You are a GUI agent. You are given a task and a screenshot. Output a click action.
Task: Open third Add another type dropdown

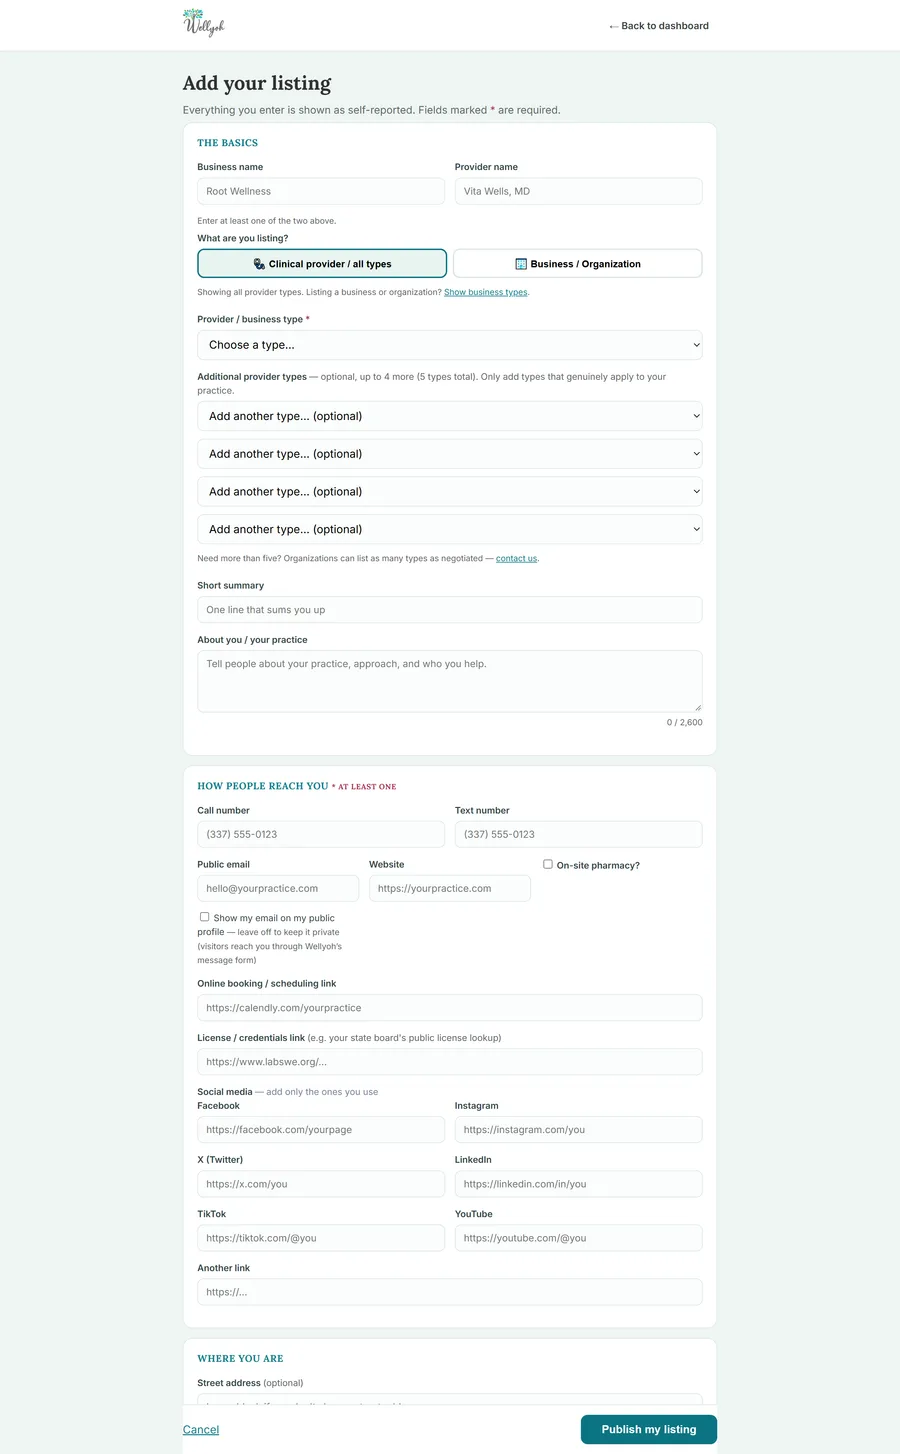[450, 492]
